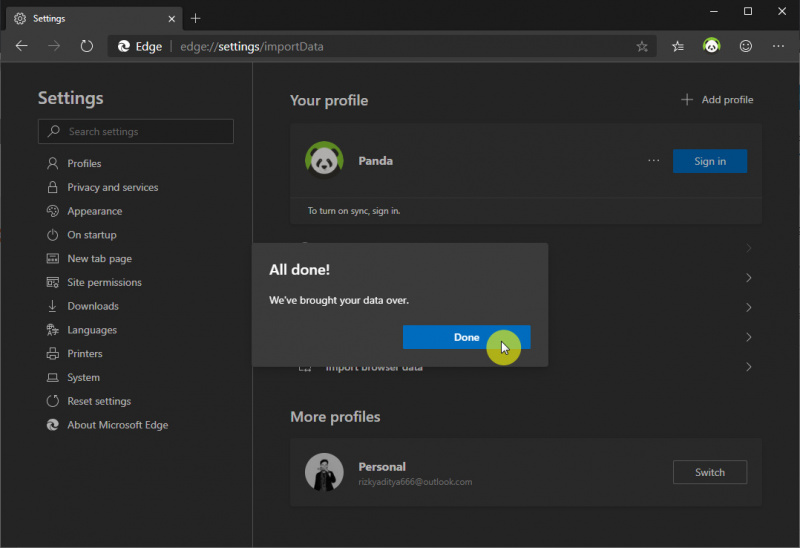The image size is (800, 548).
Task: Click the New tab page icon
Action: 53,258
